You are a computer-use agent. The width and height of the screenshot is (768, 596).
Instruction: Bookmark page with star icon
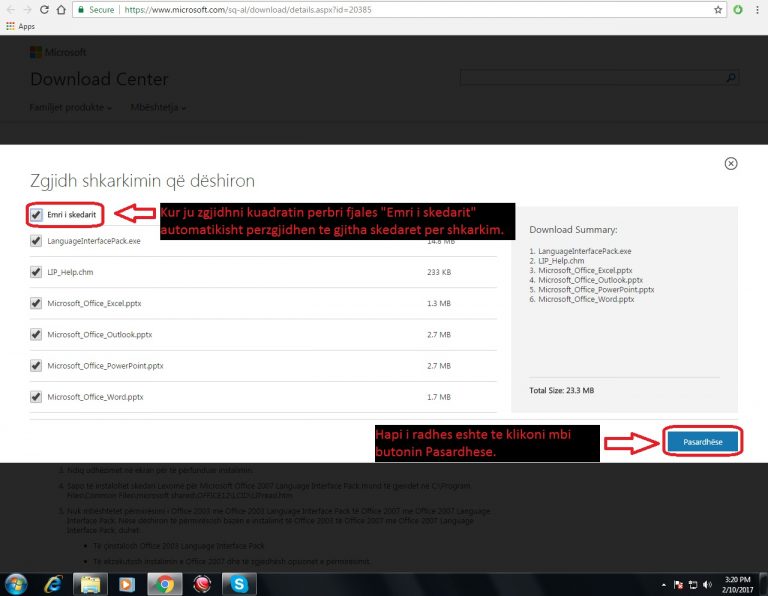(x=718, y=9)
